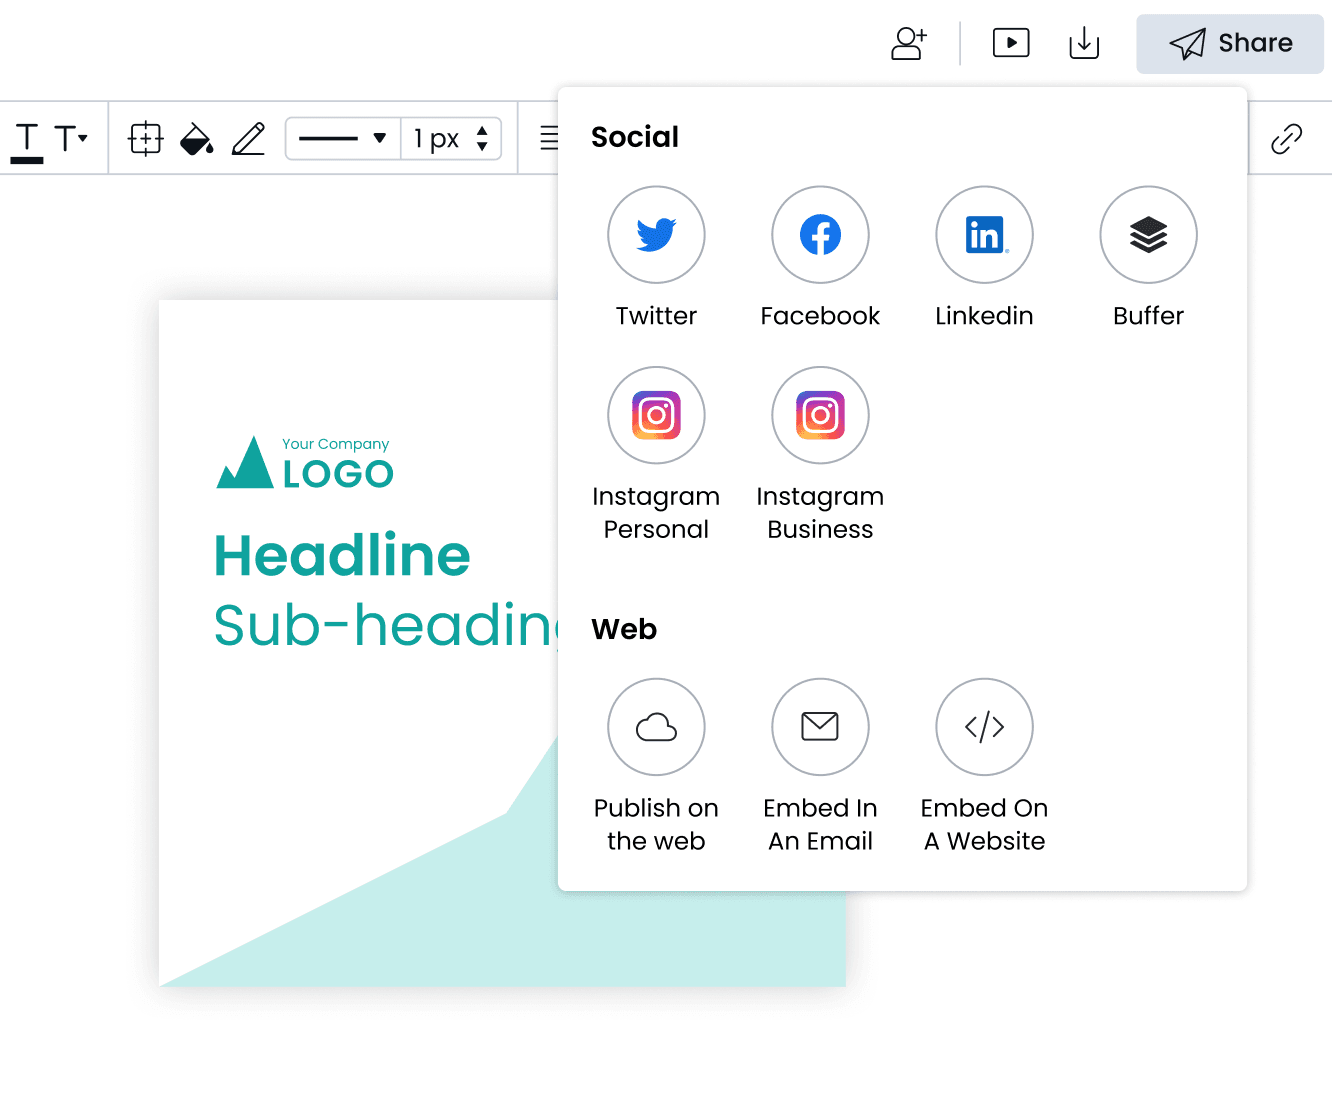Expand the text size dropdown
This screenshot has height=1104, width=1332.
71,138
